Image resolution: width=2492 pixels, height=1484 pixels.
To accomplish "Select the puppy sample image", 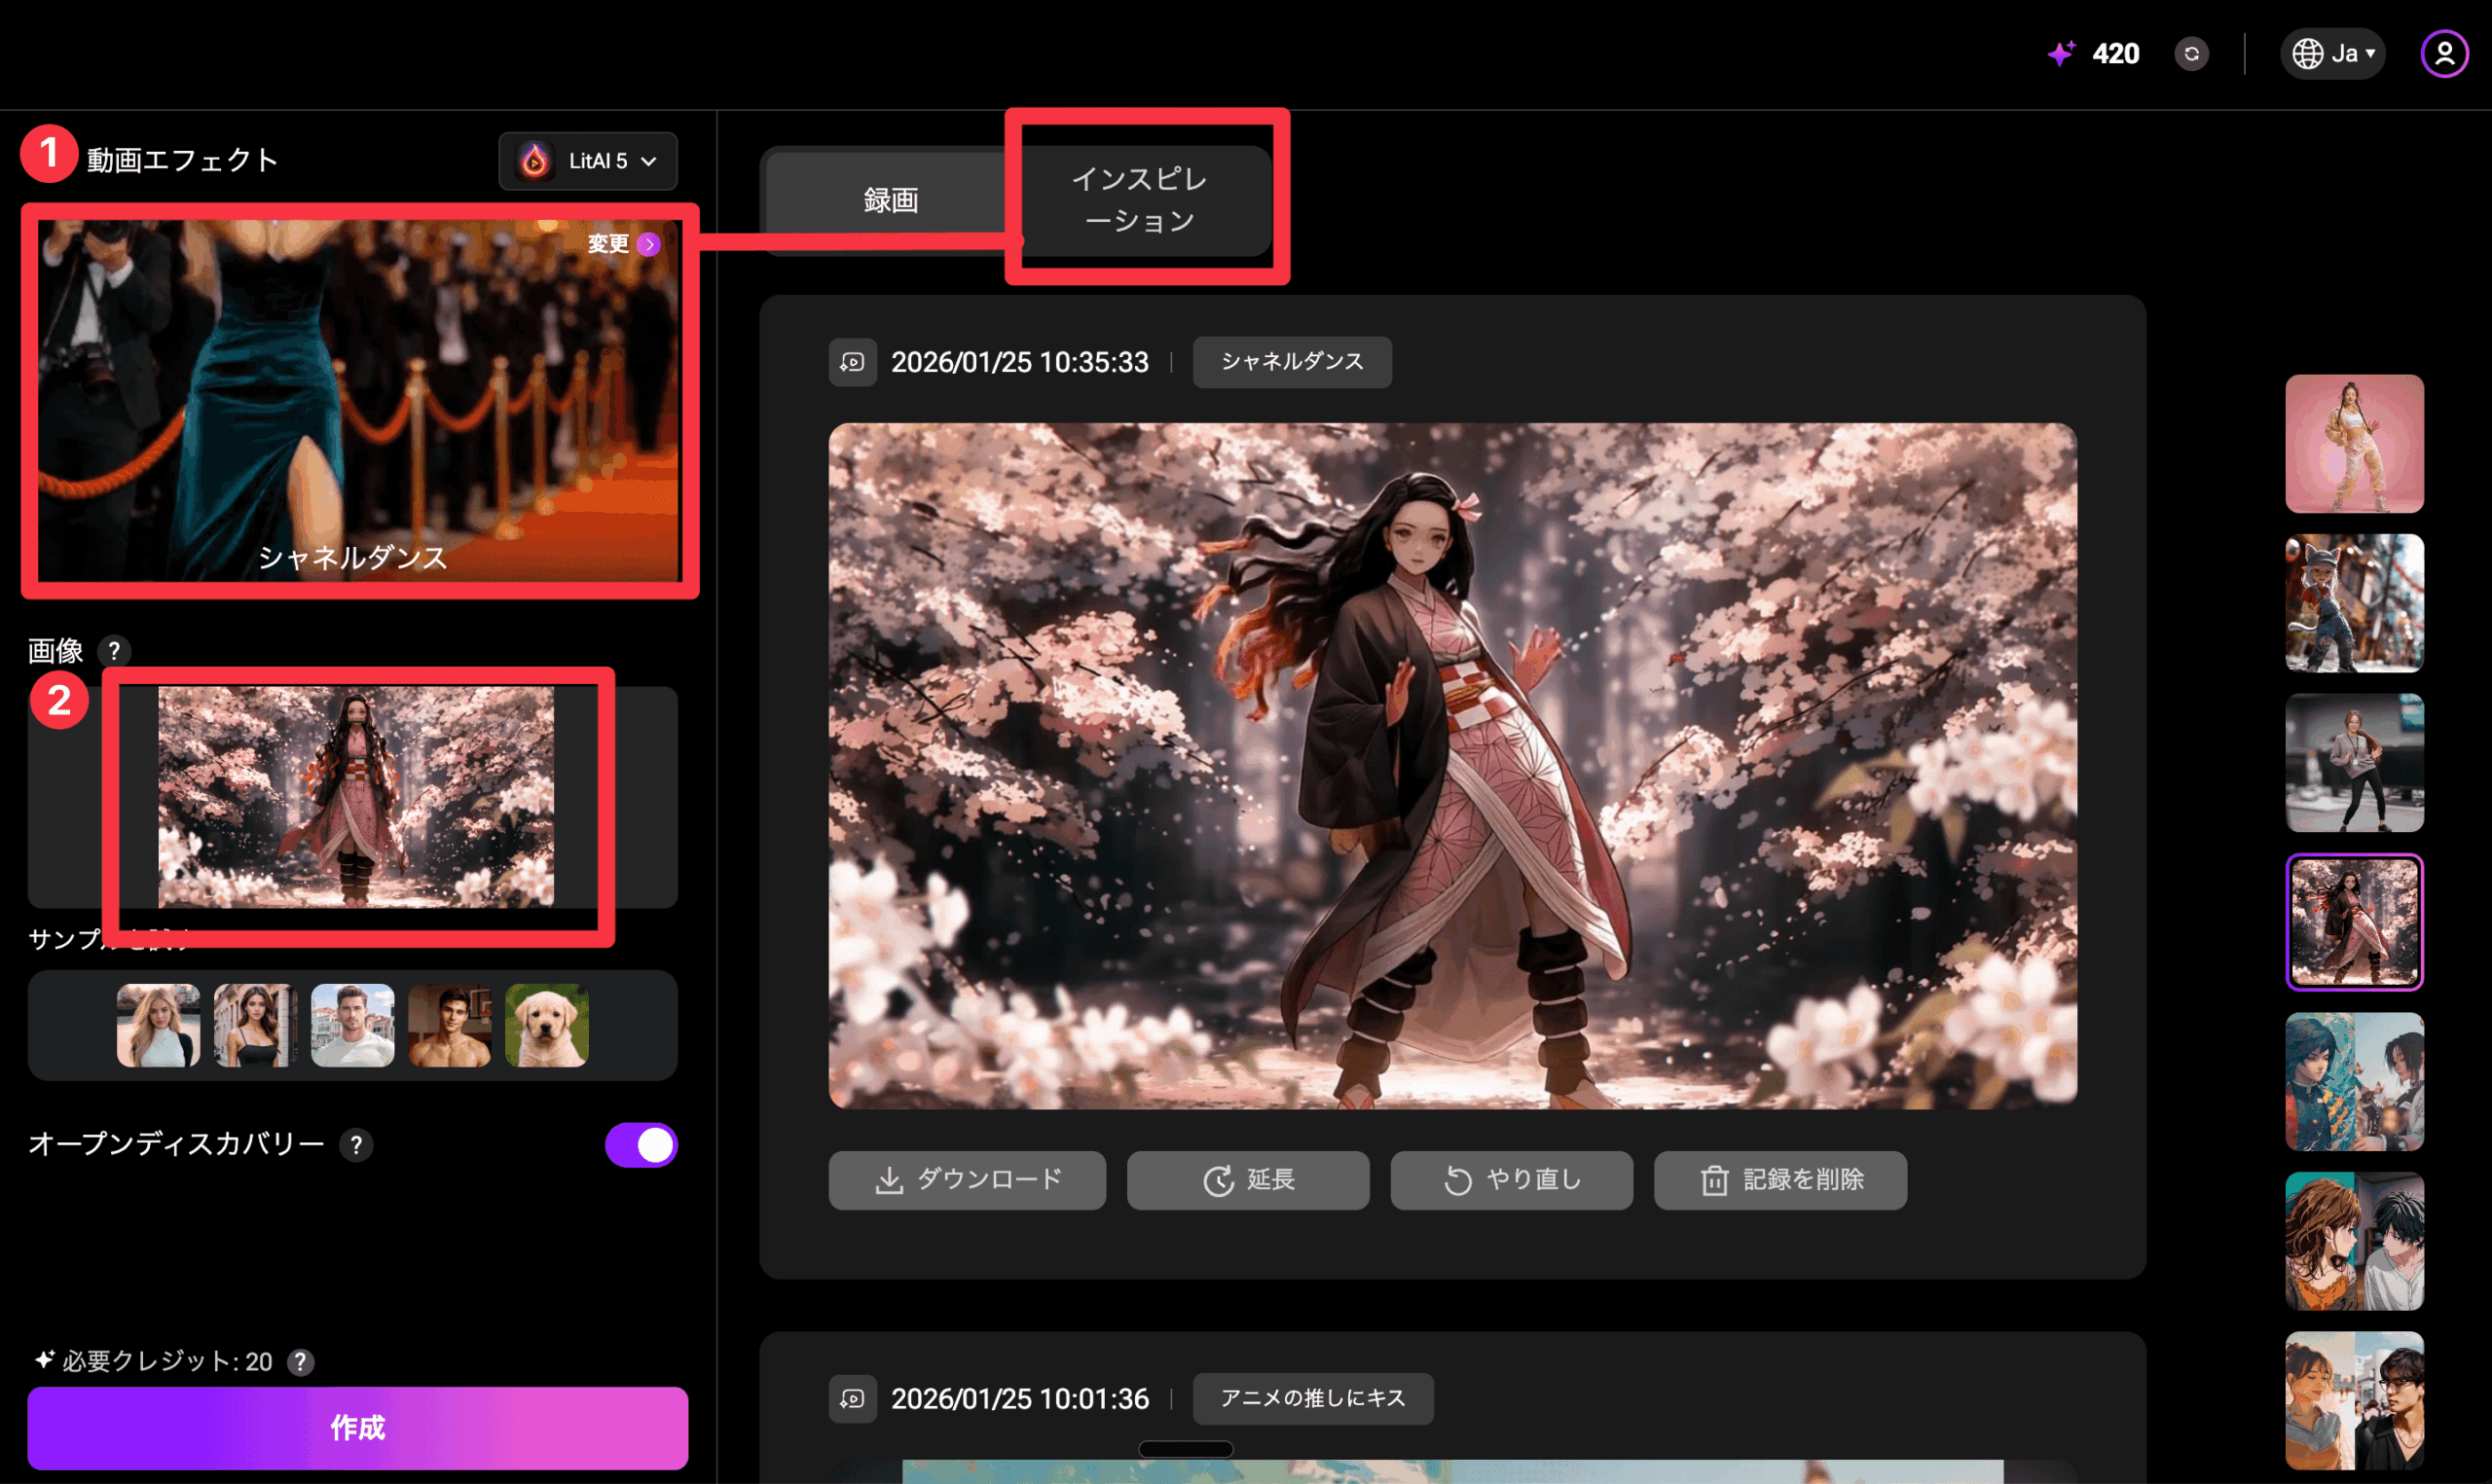I will [547, 1025].
